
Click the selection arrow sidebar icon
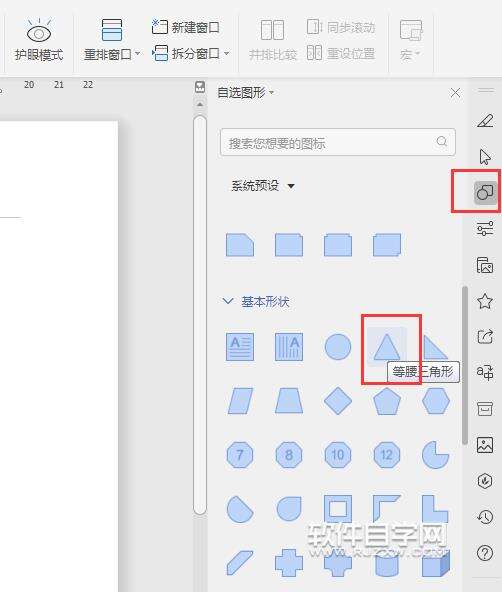coord(485,156)
